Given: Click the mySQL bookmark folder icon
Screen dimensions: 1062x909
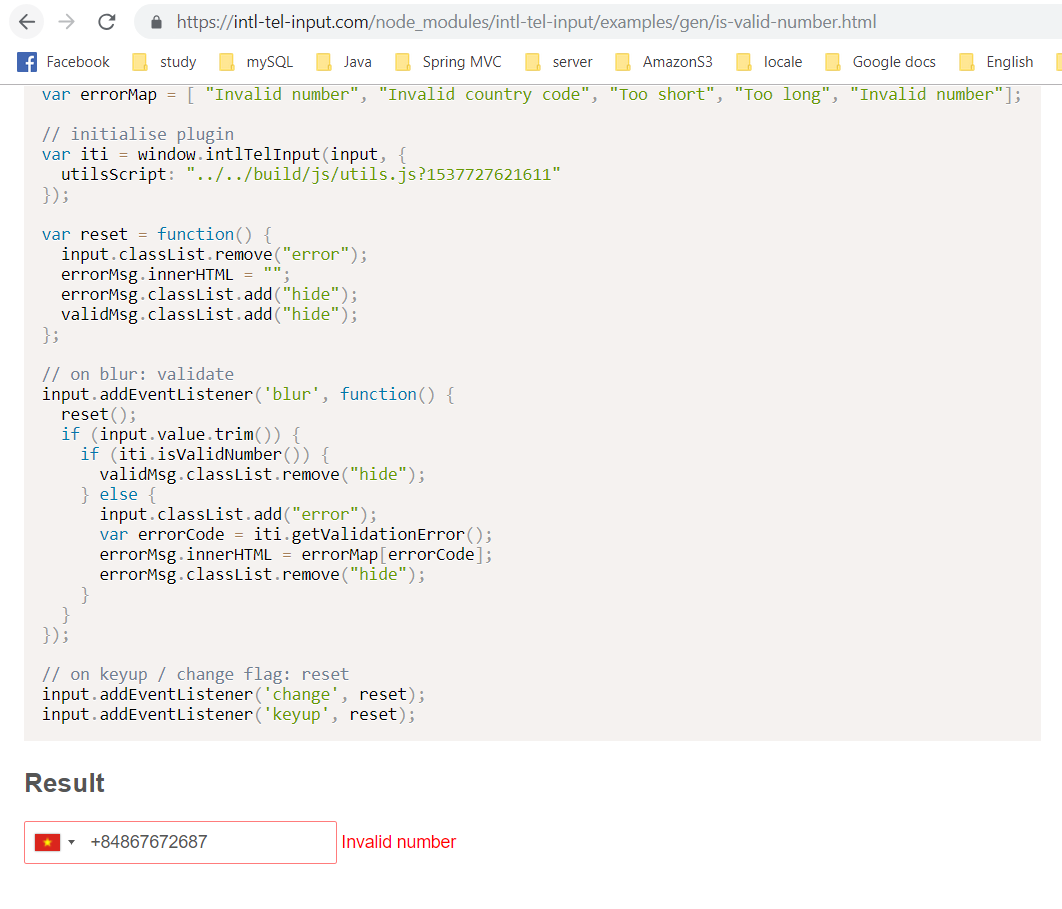Looking at the screenshot, I should point(226,61).
